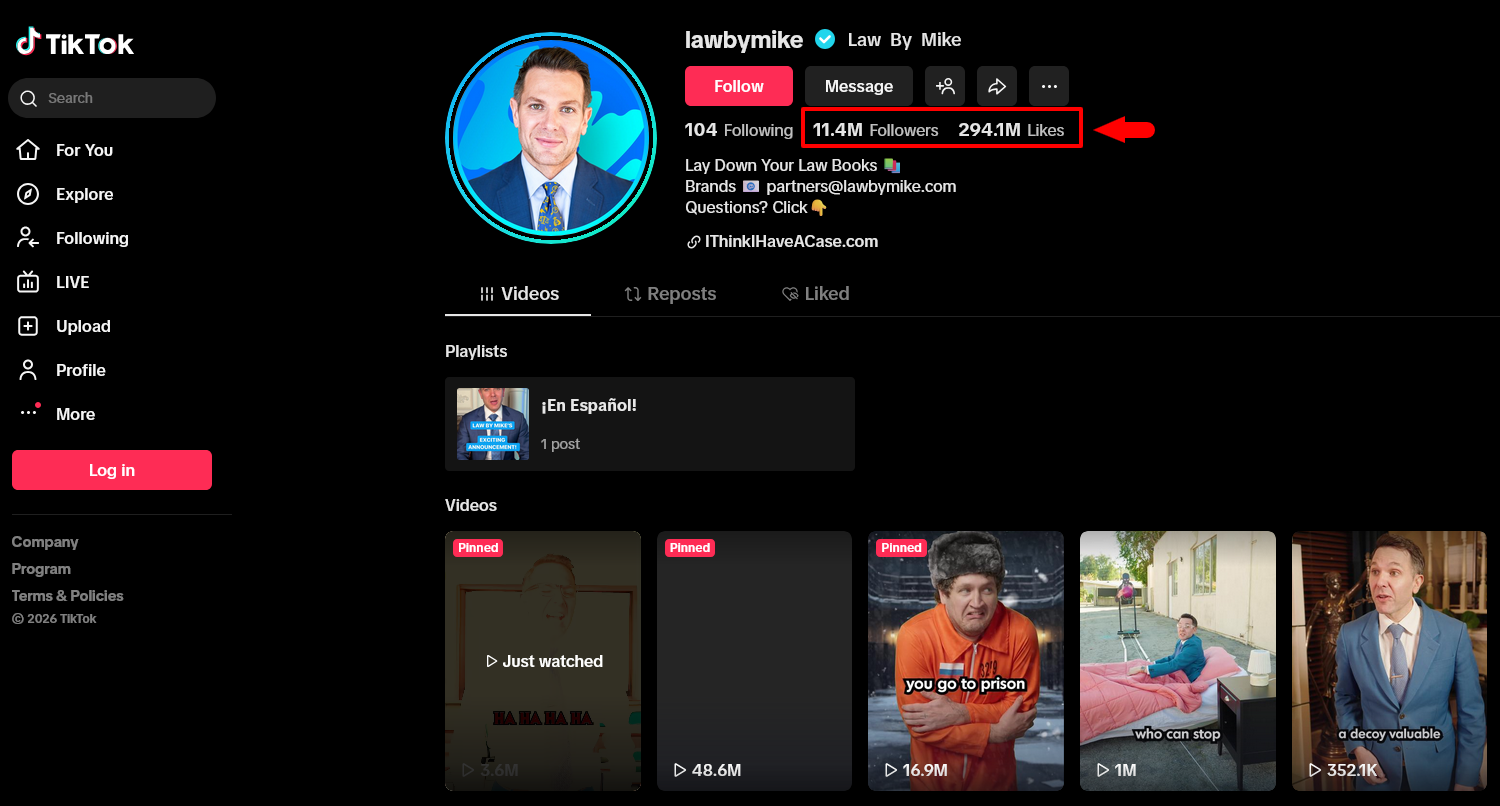
Task: Click the Search input field
Action: tap(120, 98)
